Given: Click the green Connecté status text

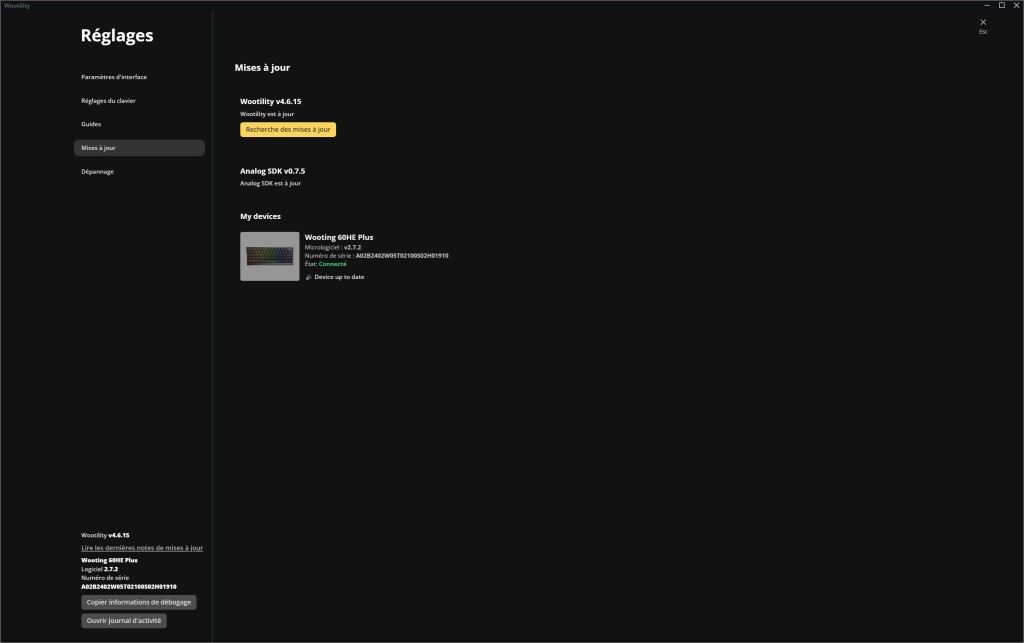Looking at the screenshot, I should point(332,264).
